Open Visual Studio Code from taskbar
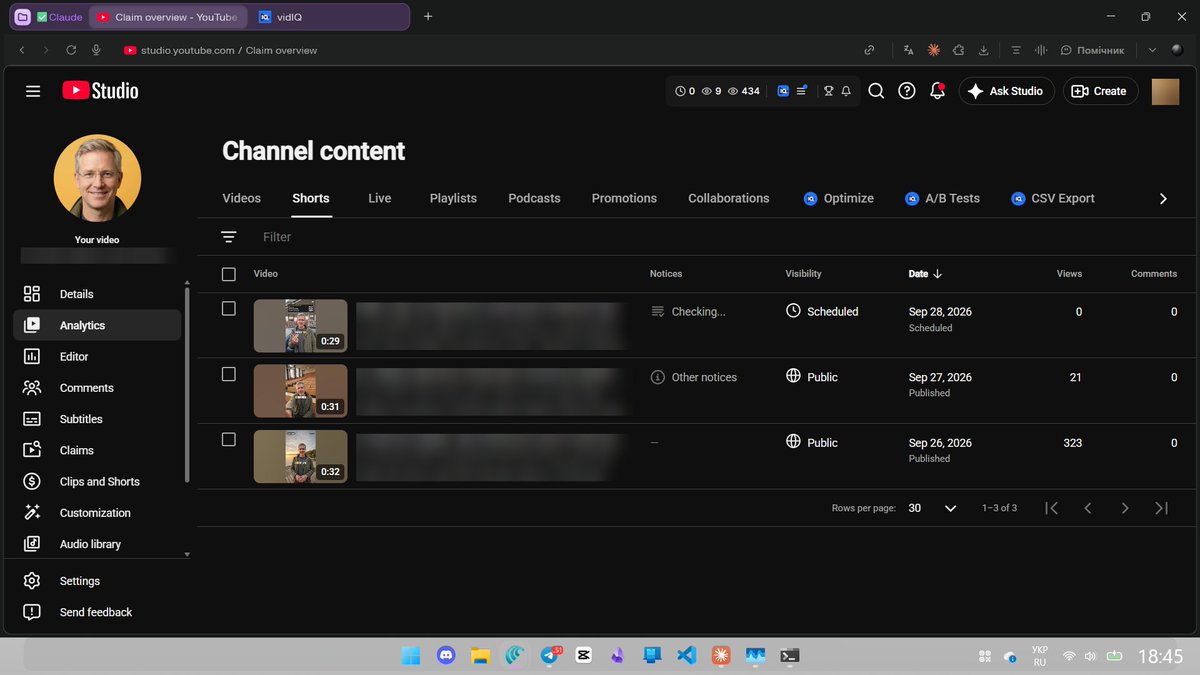Image resolution: width=1200 pixels, height=675 pixels. tap(686, 656)
